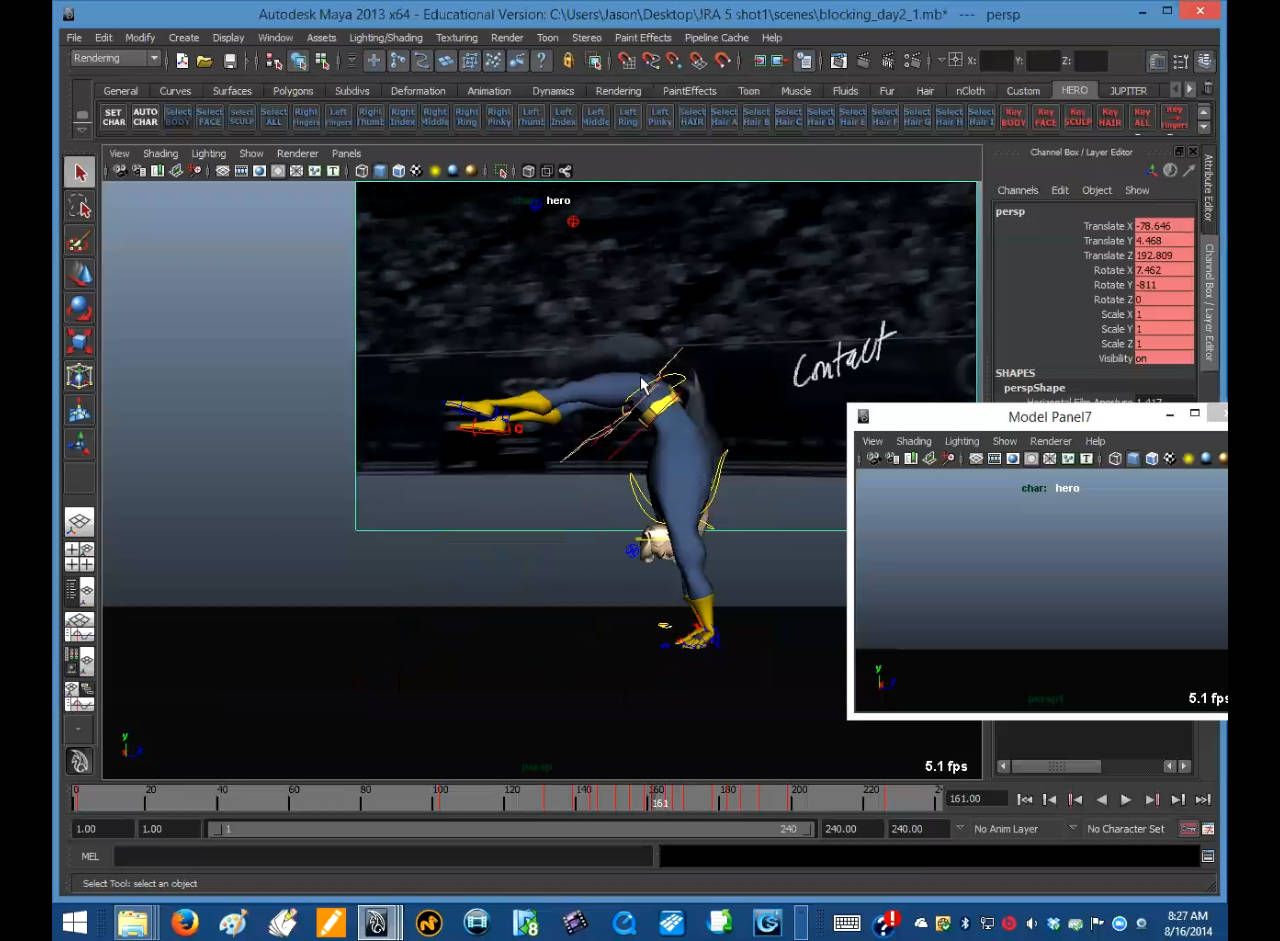Viewport: 1280px width, 941px height.
Task: Select the arrow Select tool in the toolbox
Action: [80, 173]
